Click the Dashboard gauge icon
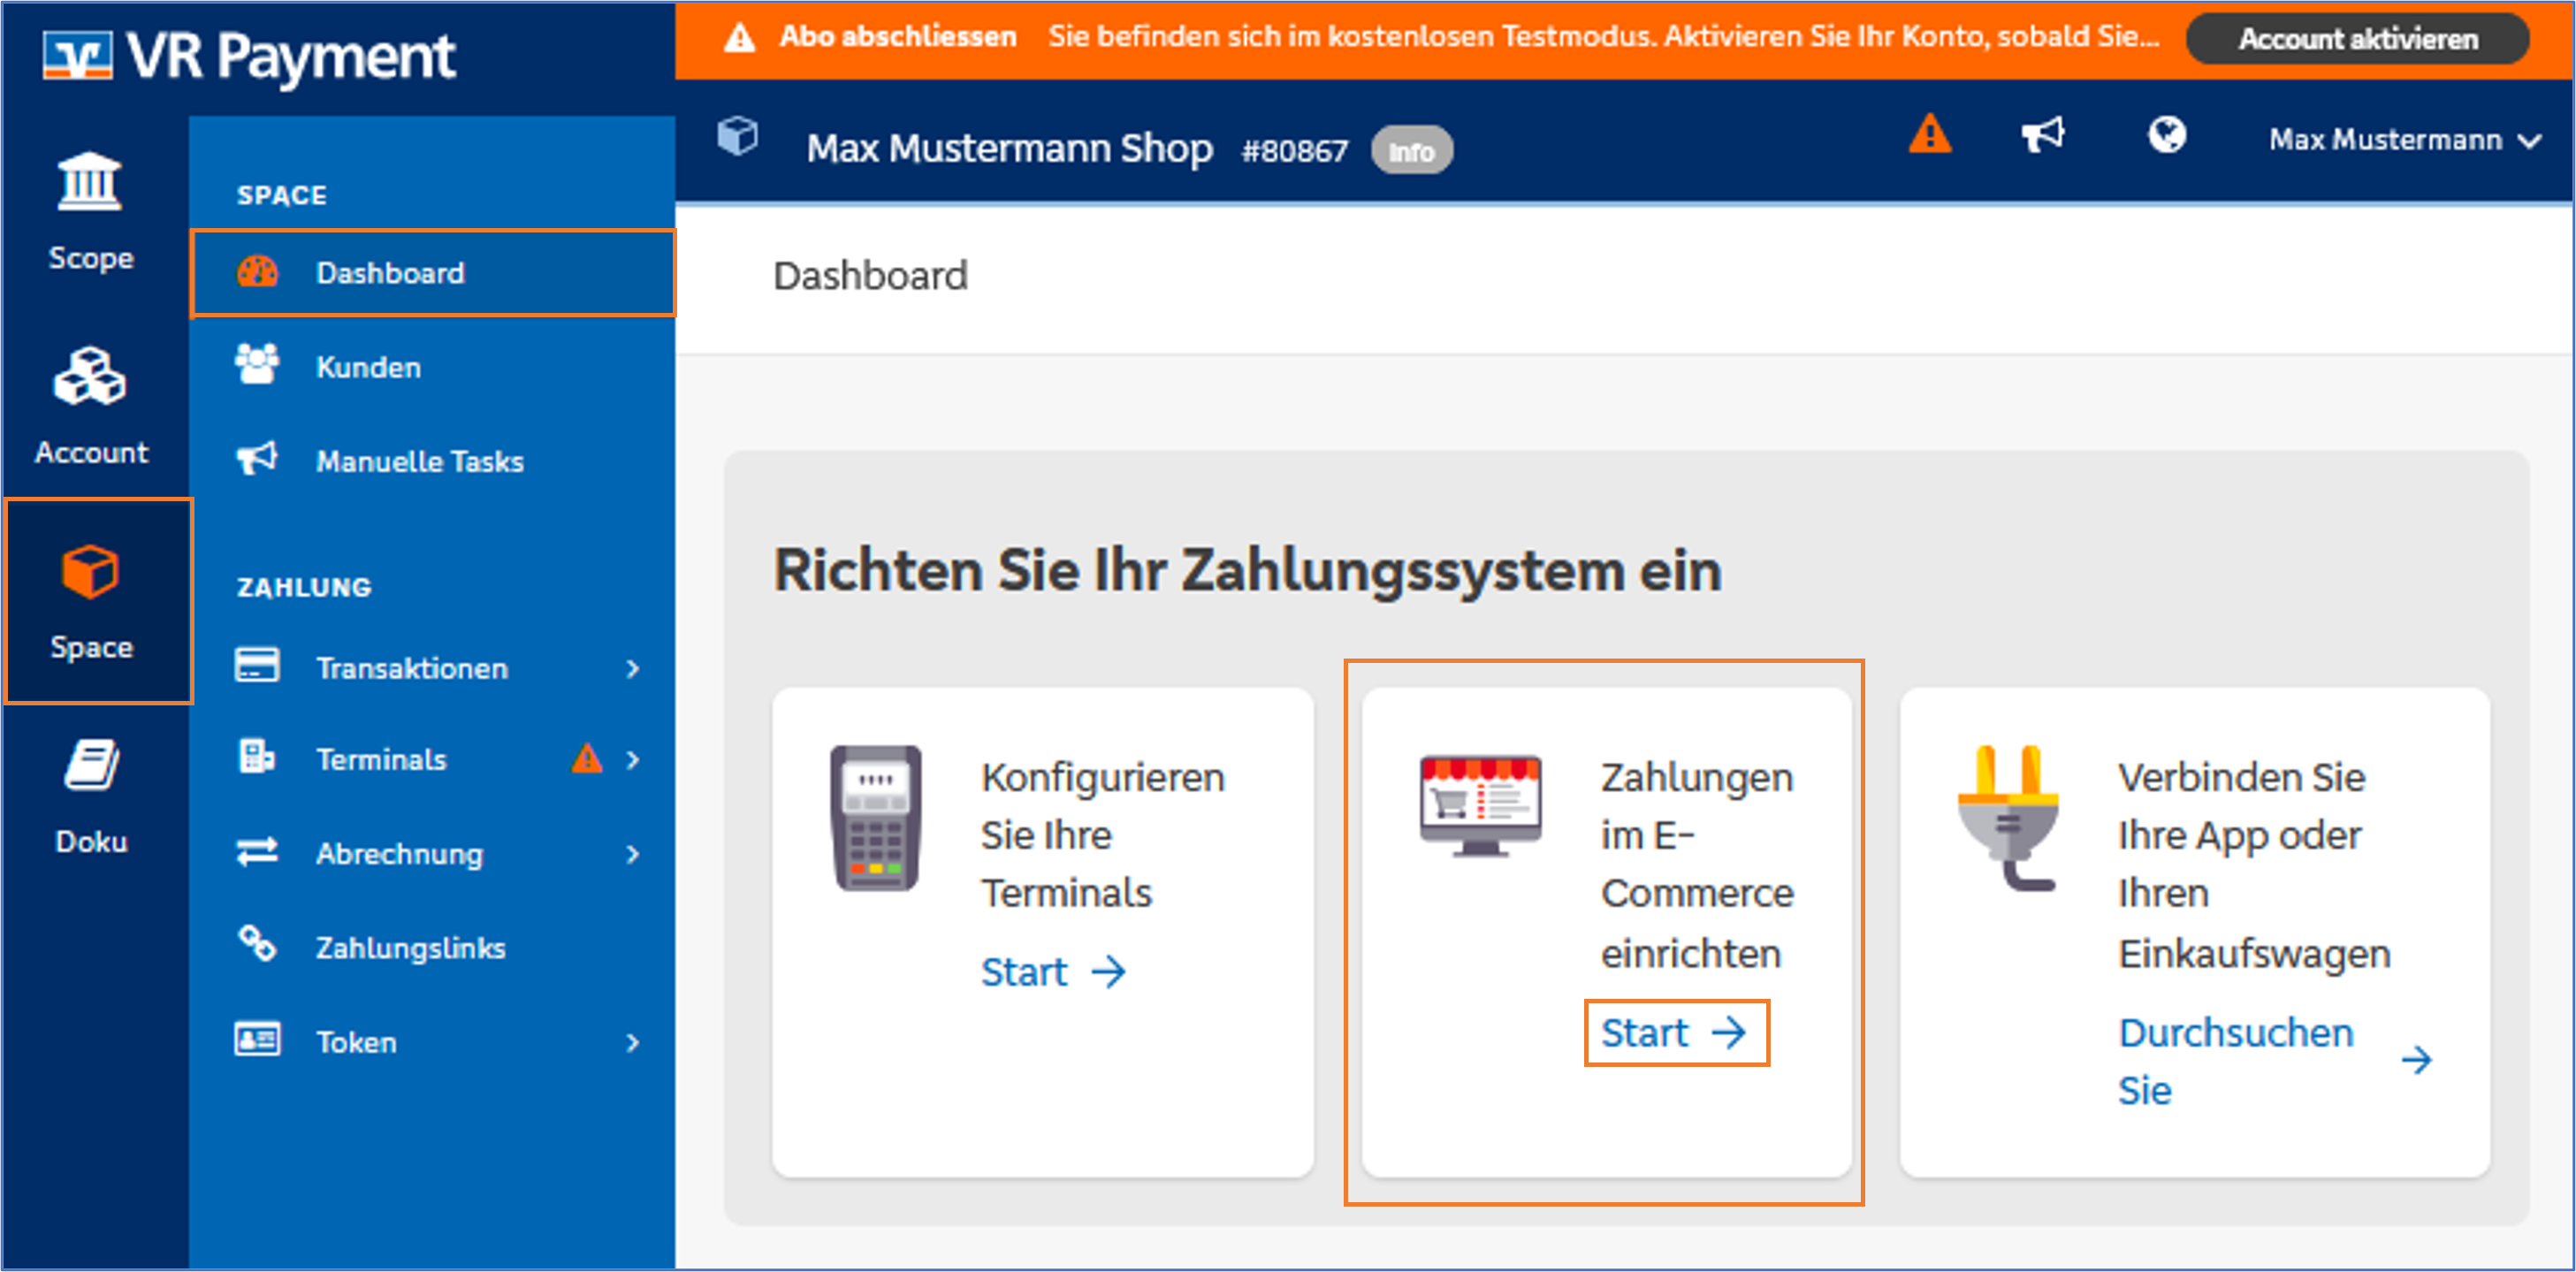The width and height of the screenshot is (2576, 1272). [257, 272]
